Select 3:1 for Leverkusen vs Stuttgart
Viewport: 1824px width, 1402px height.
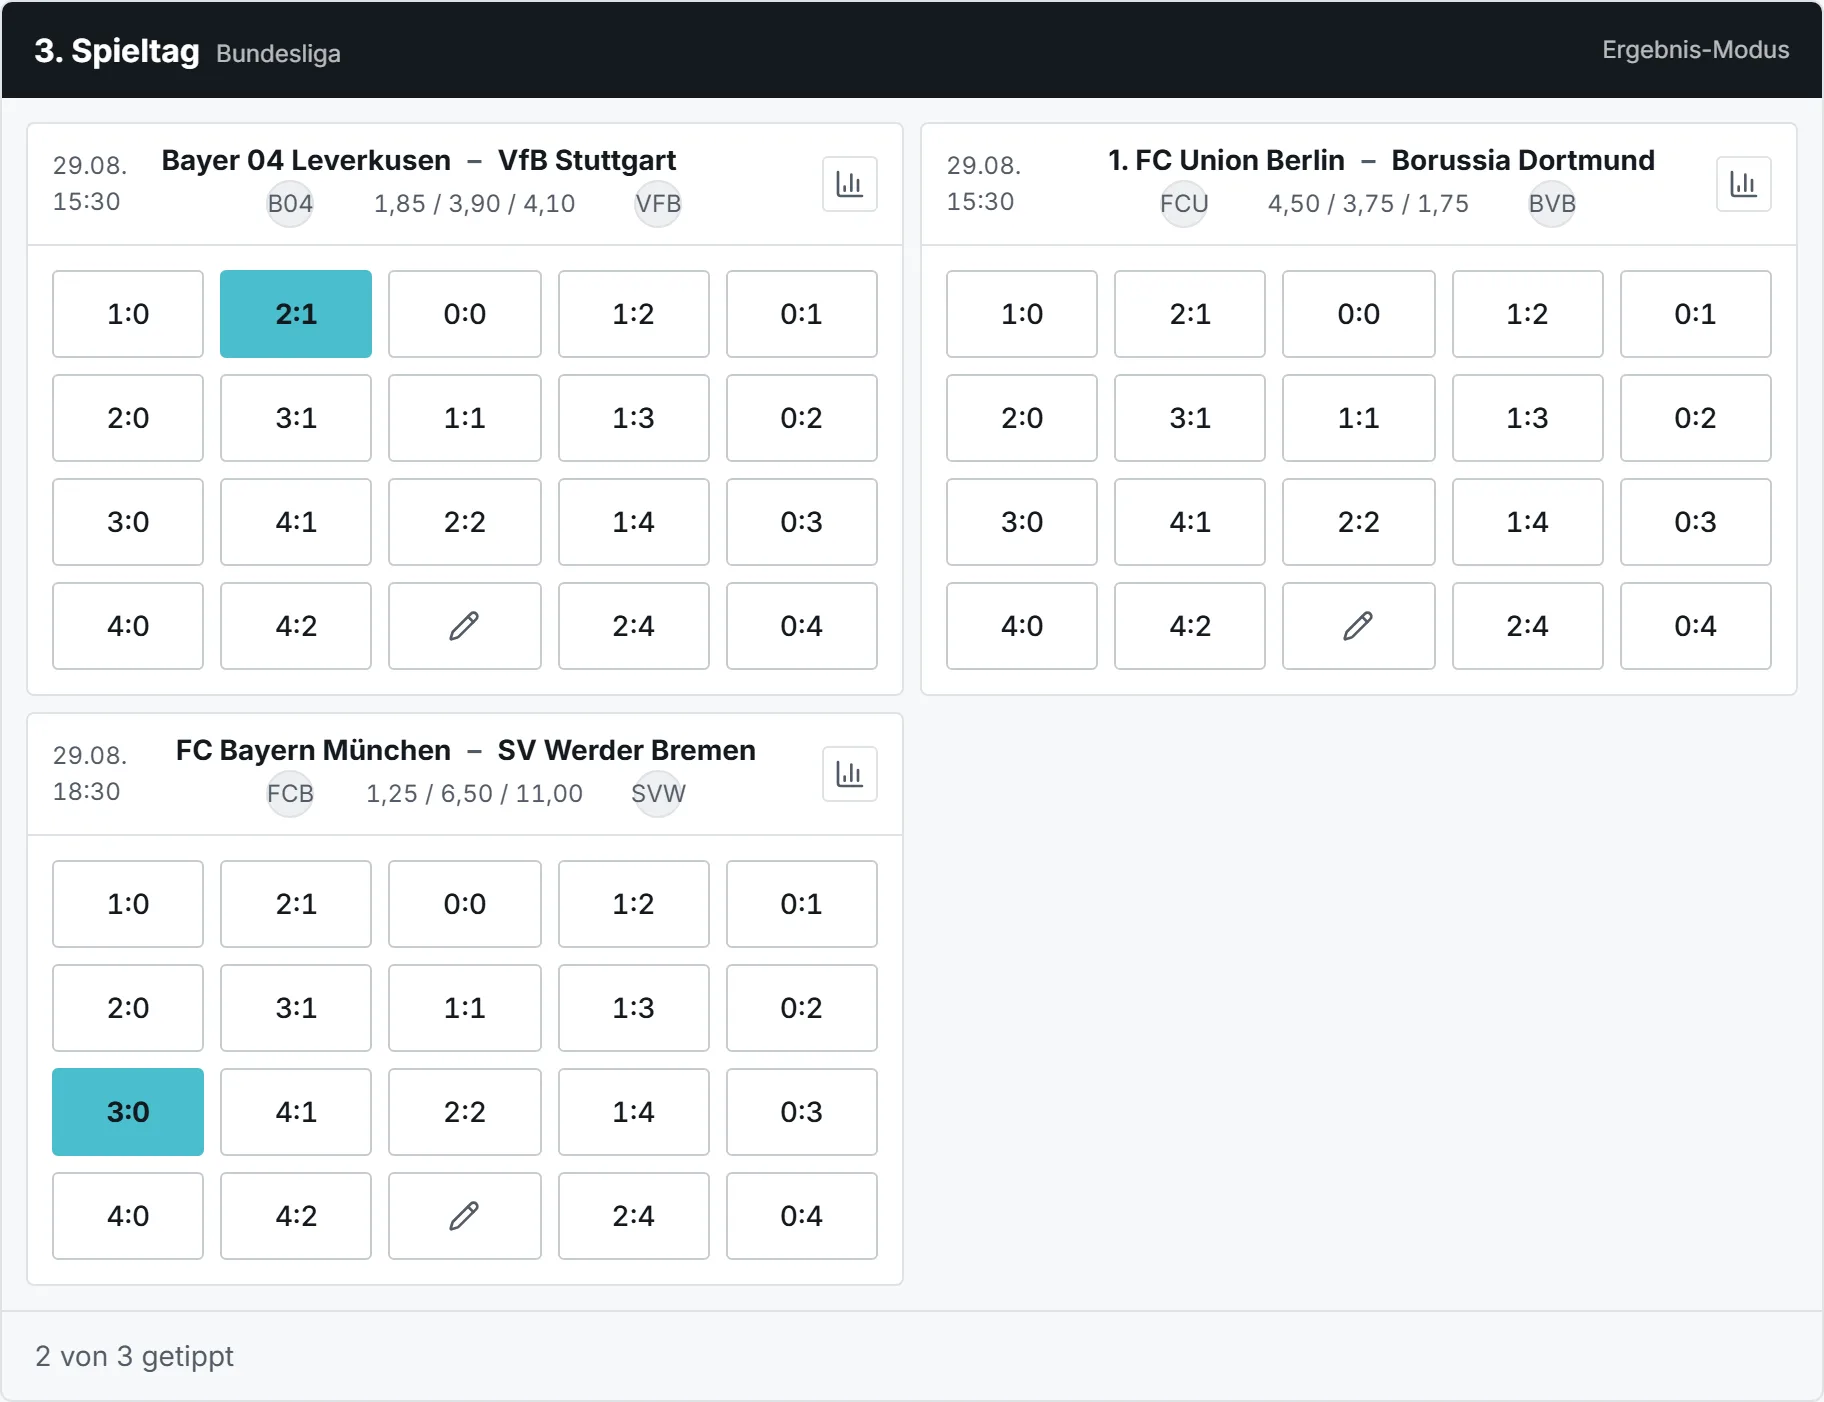coord(296,418)
